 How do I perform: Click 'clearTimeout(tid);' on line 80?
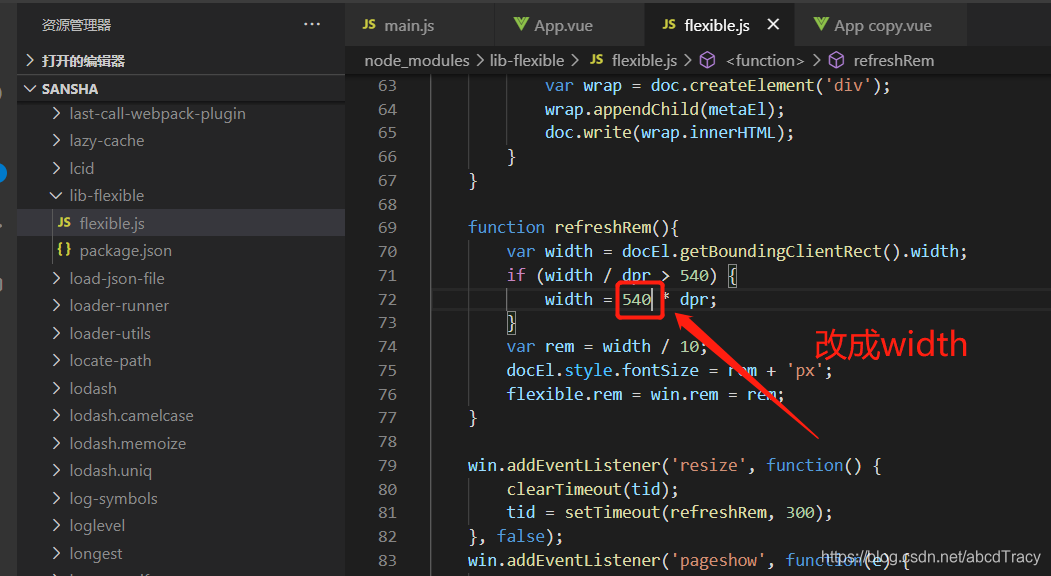(x=593, y=489)
